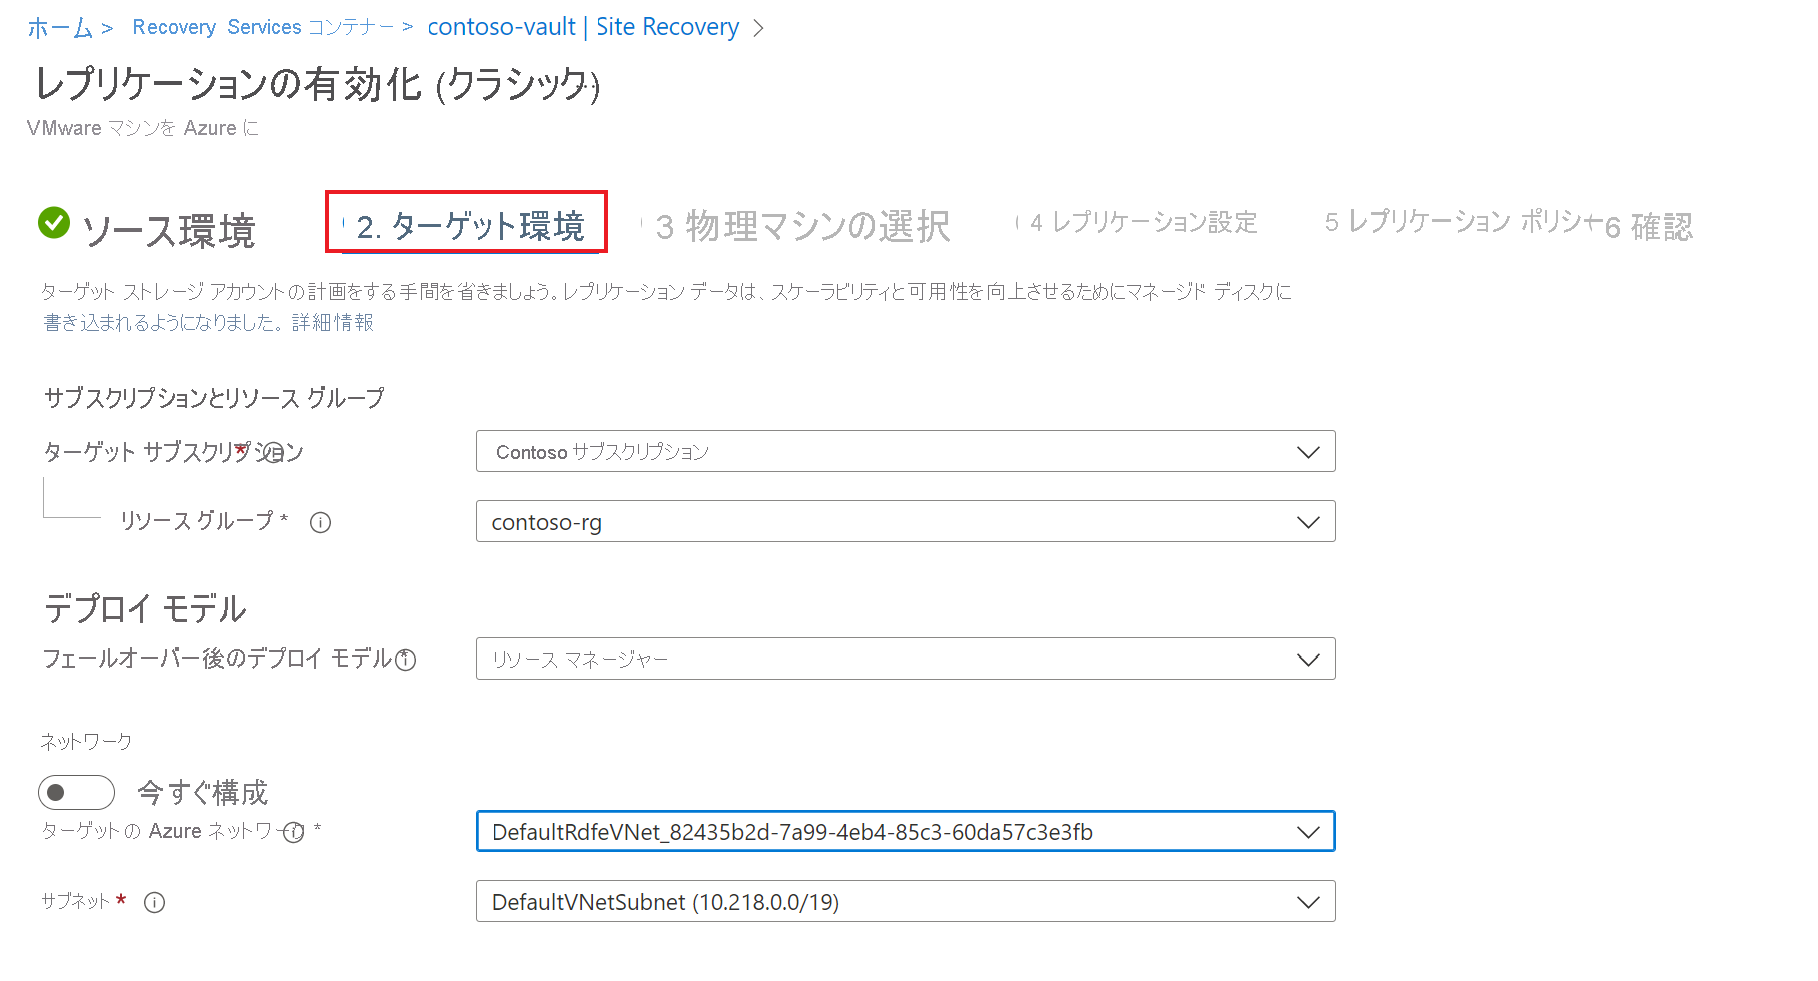1818x981 pixels.
Task: Click the green check icon beside ソース環境
Action: click(x=54, y=222)
